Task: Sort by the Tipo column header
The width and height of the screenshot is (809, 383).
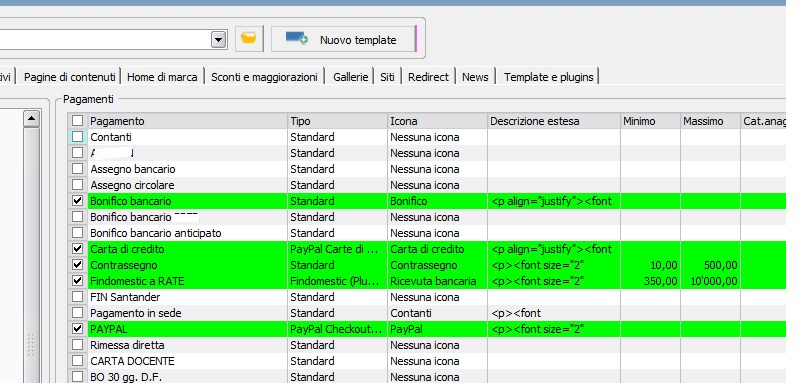Action: pos(338,121)
